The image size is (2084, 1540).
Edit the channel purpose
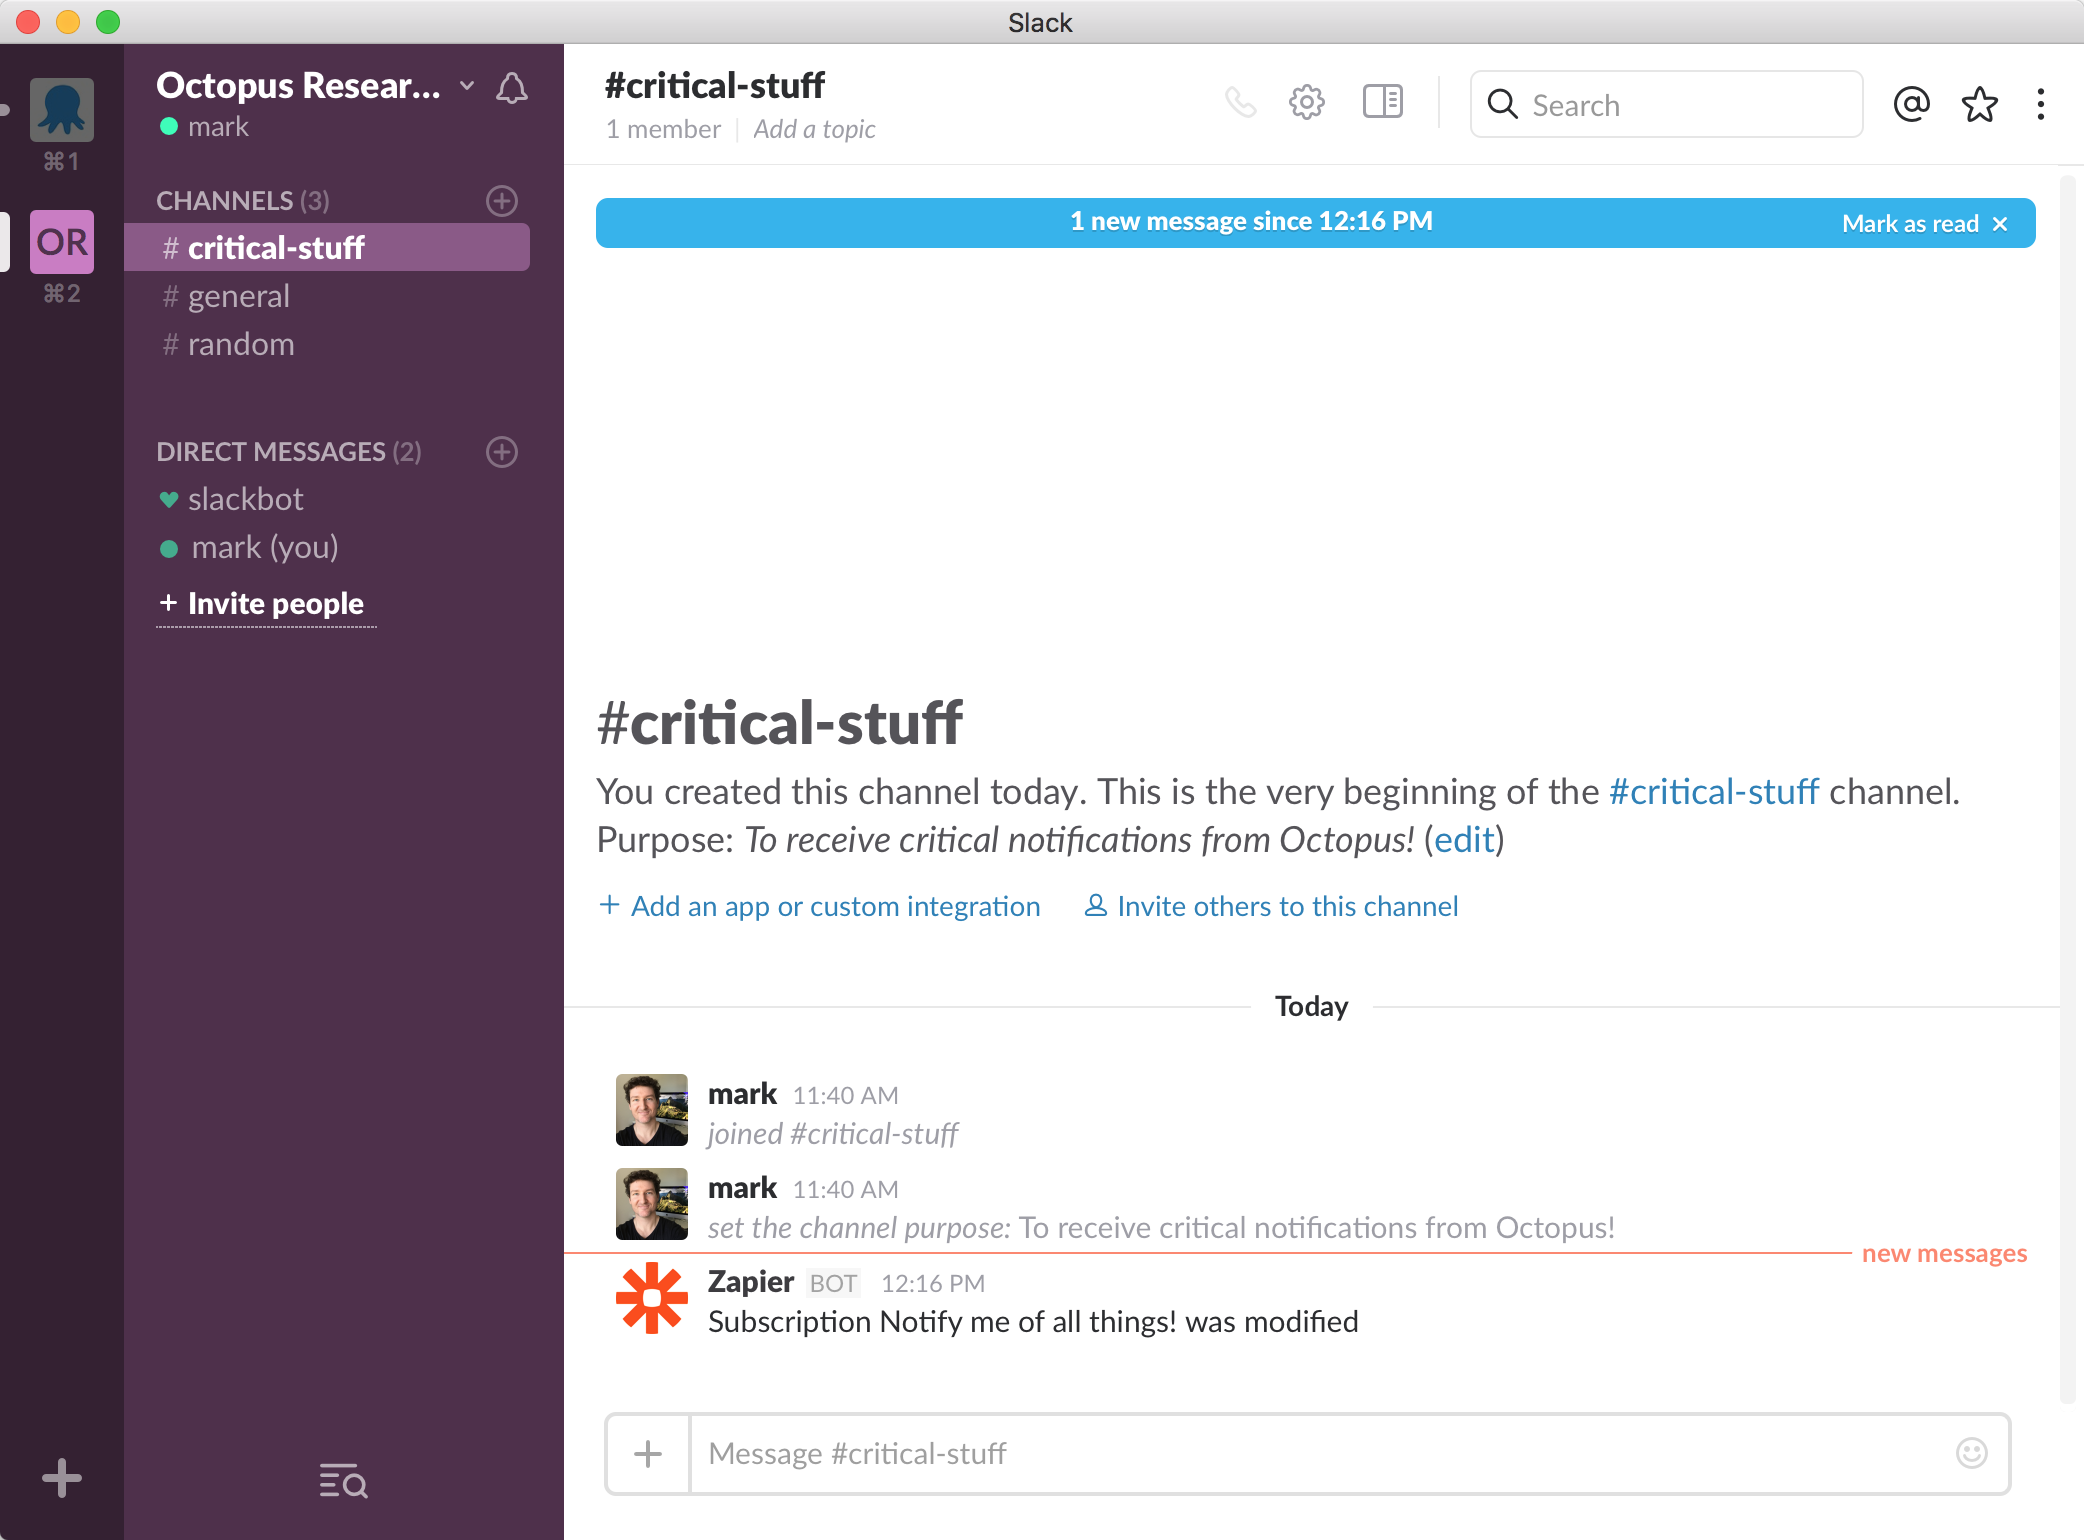1463,840
